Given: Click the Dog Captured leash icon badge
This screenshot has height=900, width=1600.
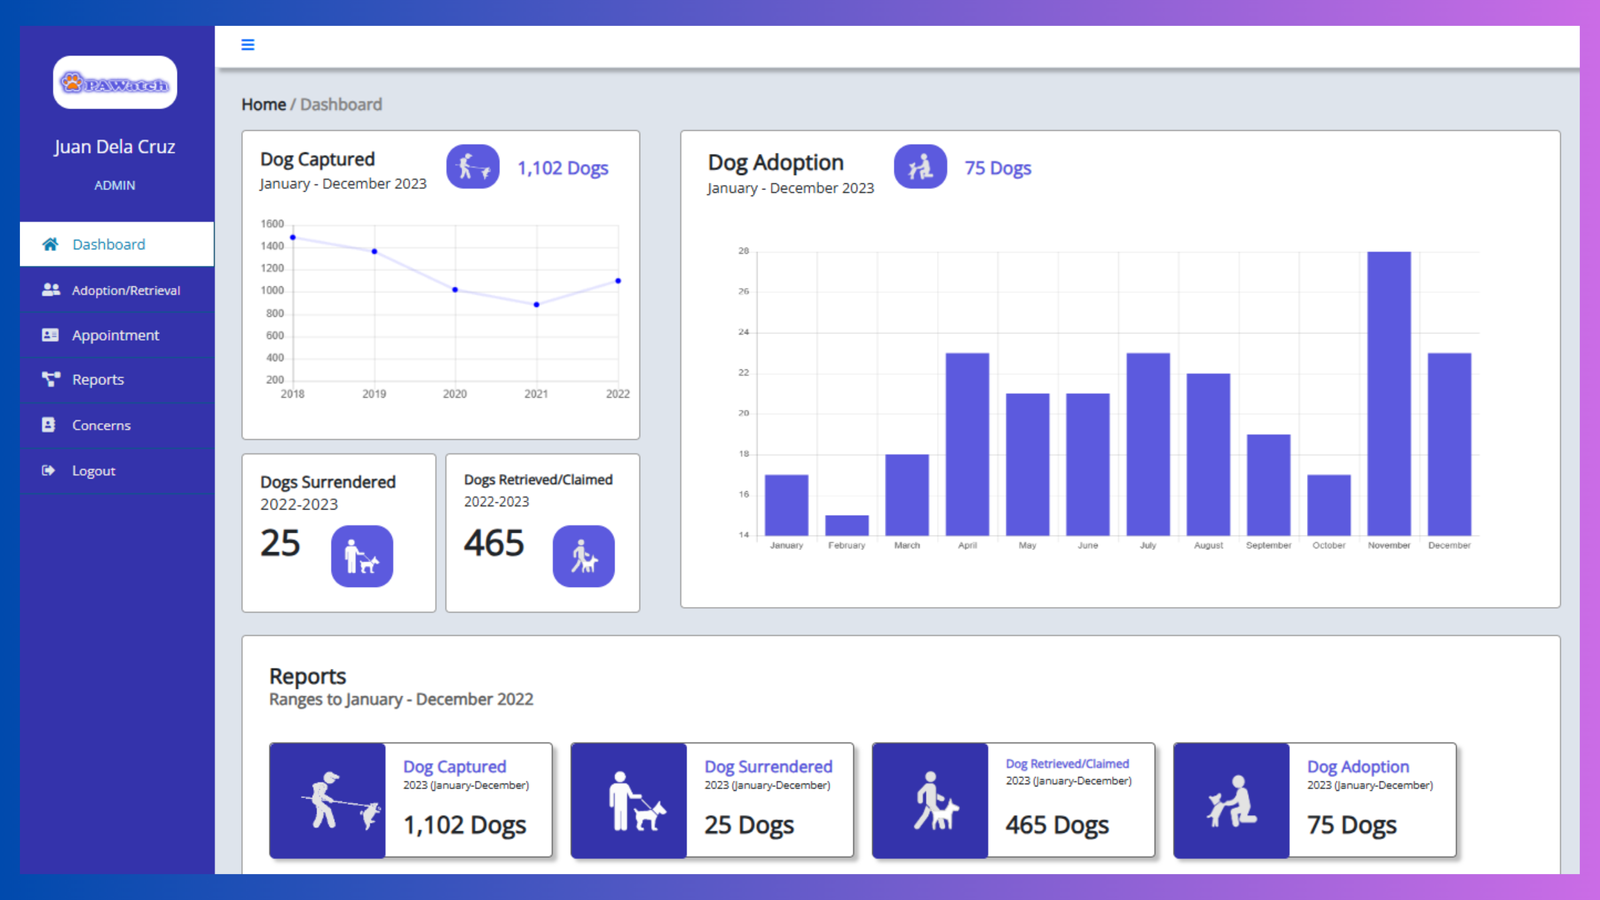Looking at the screenshot, I should click(473, 167).
